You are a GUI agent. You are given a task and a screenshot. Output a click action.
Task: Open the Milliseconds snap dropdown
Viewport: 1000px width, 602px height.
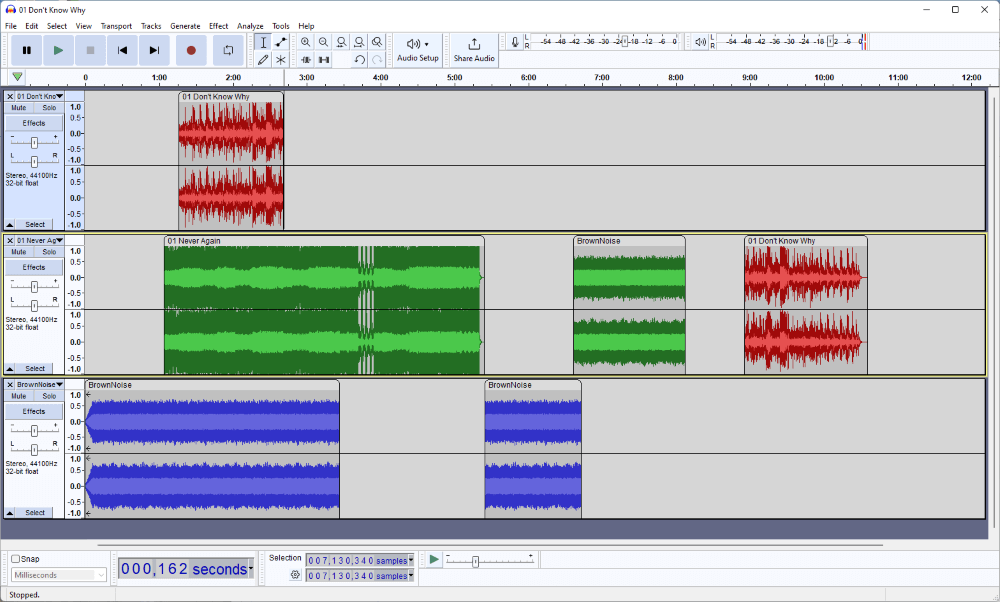58,575
